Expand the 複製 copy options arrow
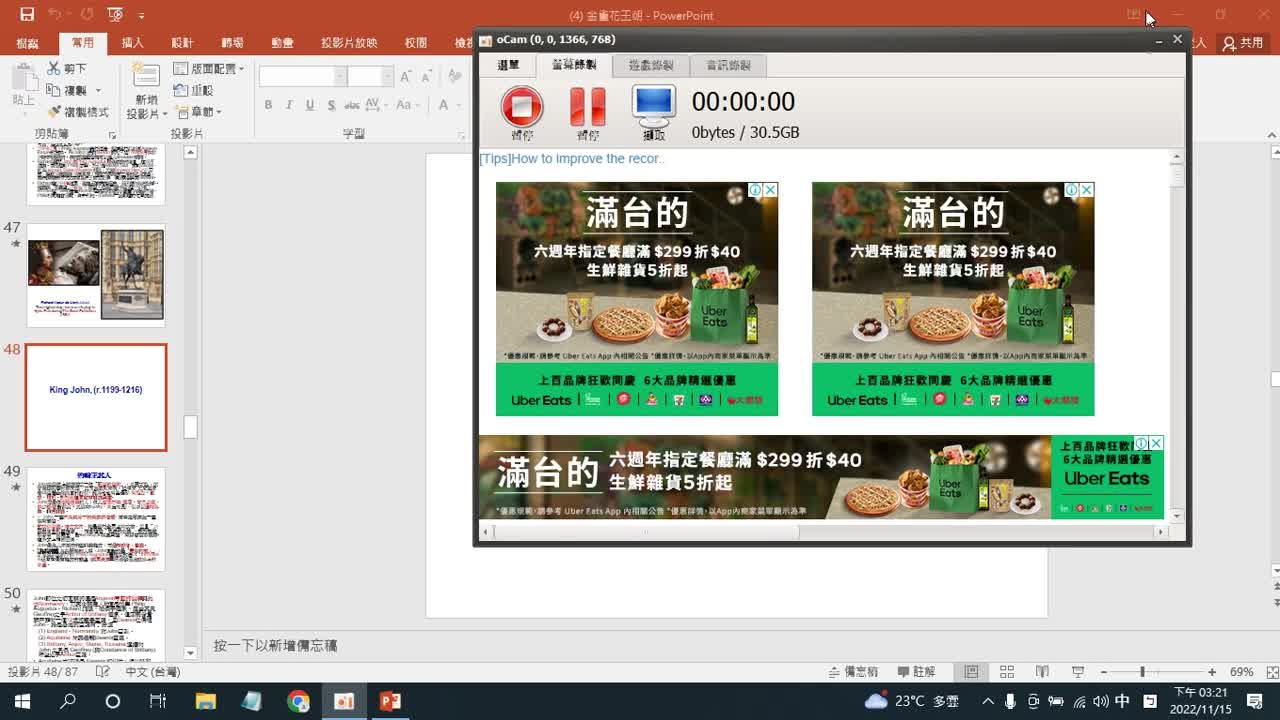Image resolution: width=1280 pixels, height=720 pixels. 97,91
